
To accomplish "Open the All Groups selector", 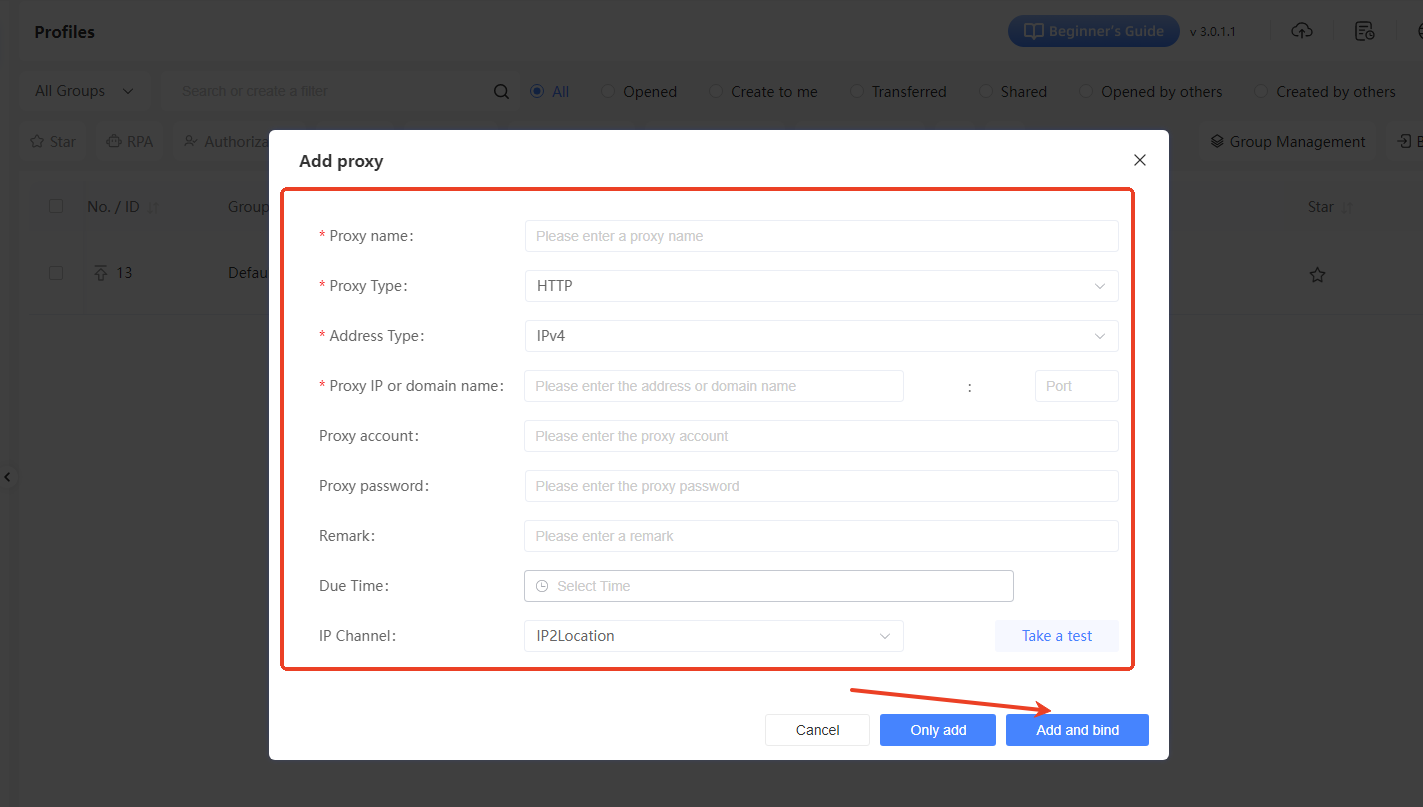I will pos(84,91).
